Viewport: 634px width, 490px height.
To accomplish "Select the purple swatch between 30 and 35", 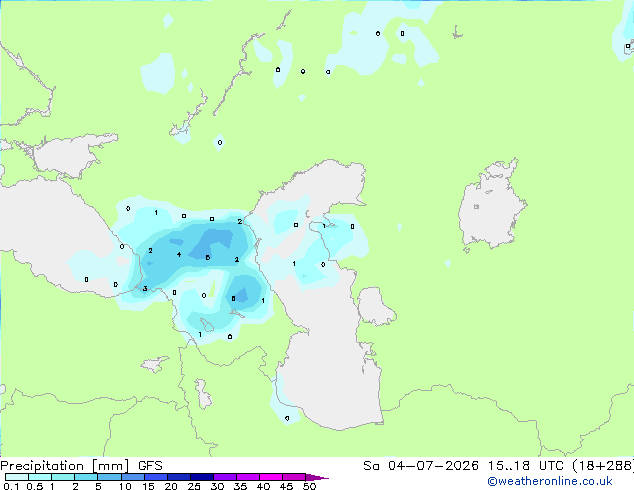I will (224, 477).
